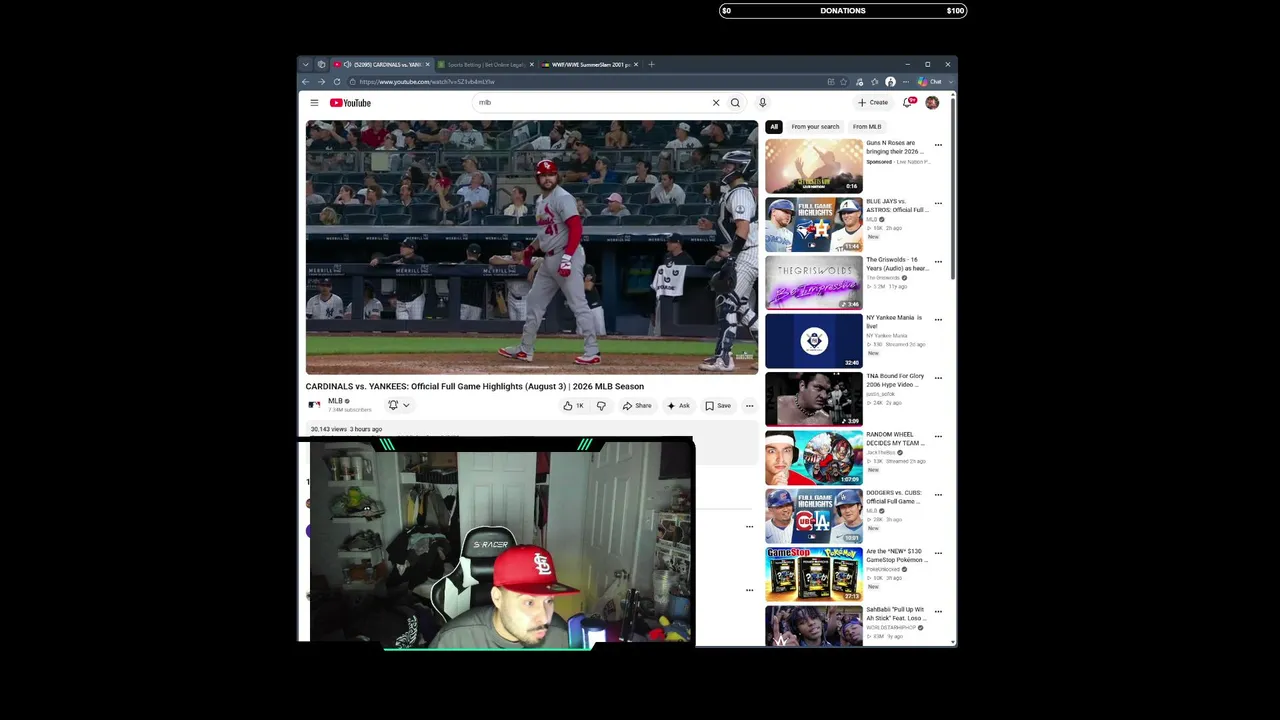Open the MLB channel name link
This screenshot has height=720, width=1280.
pyautogui.click(x=335, y=401)
